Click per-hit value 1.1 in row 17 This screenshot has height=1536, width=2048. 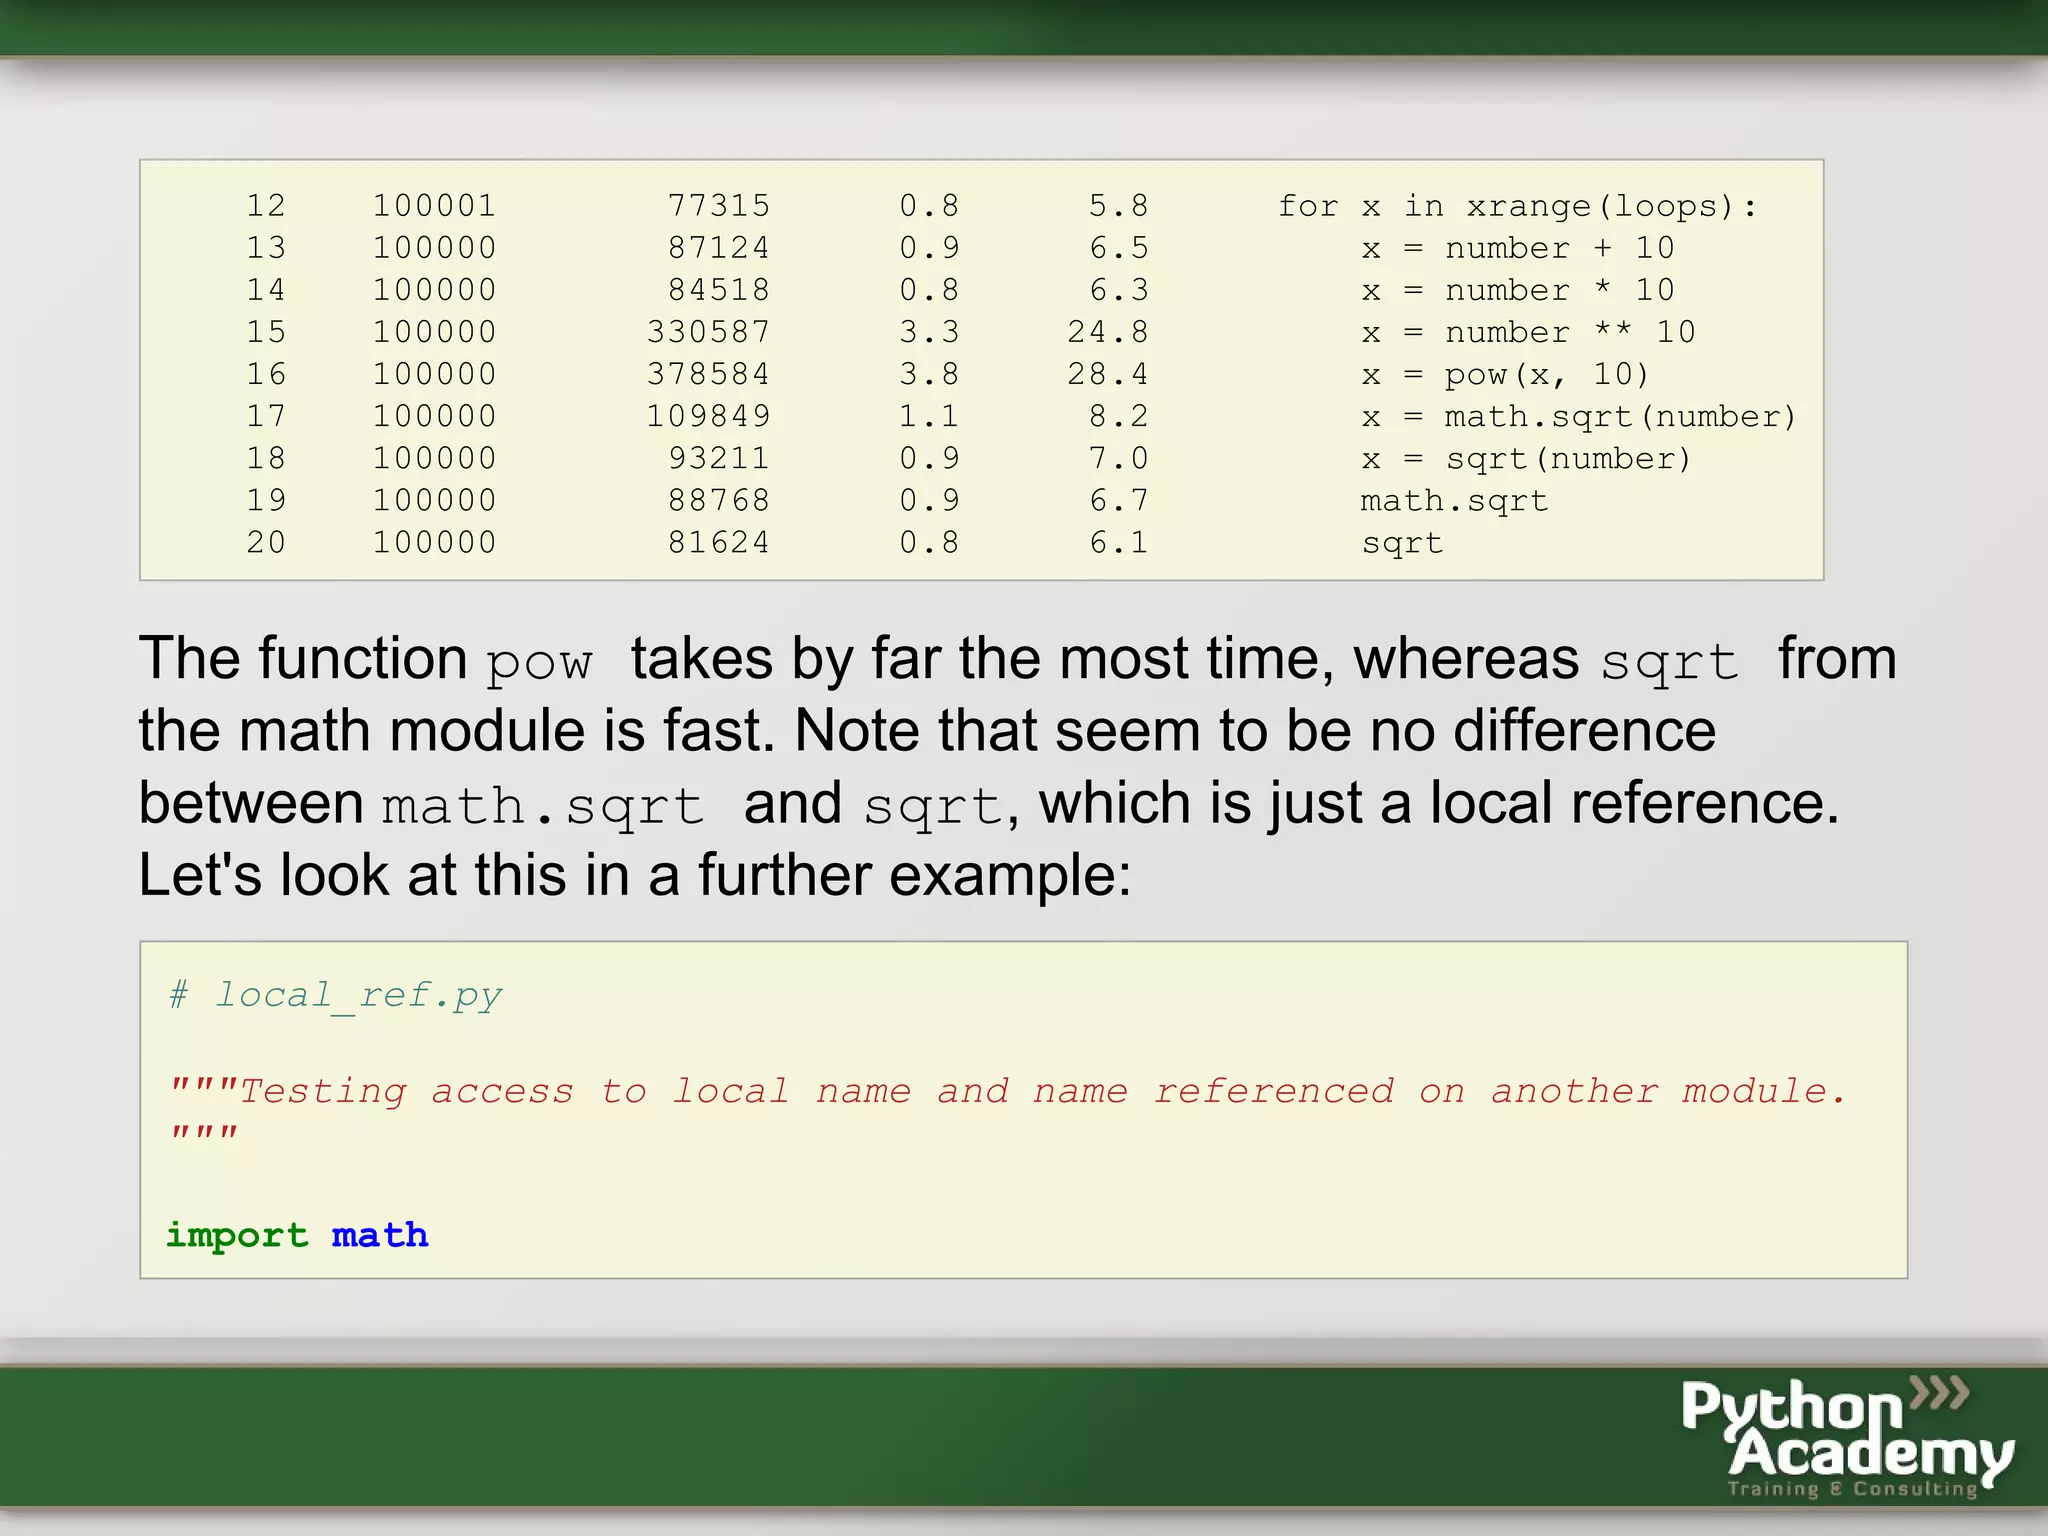coord(929,416)
